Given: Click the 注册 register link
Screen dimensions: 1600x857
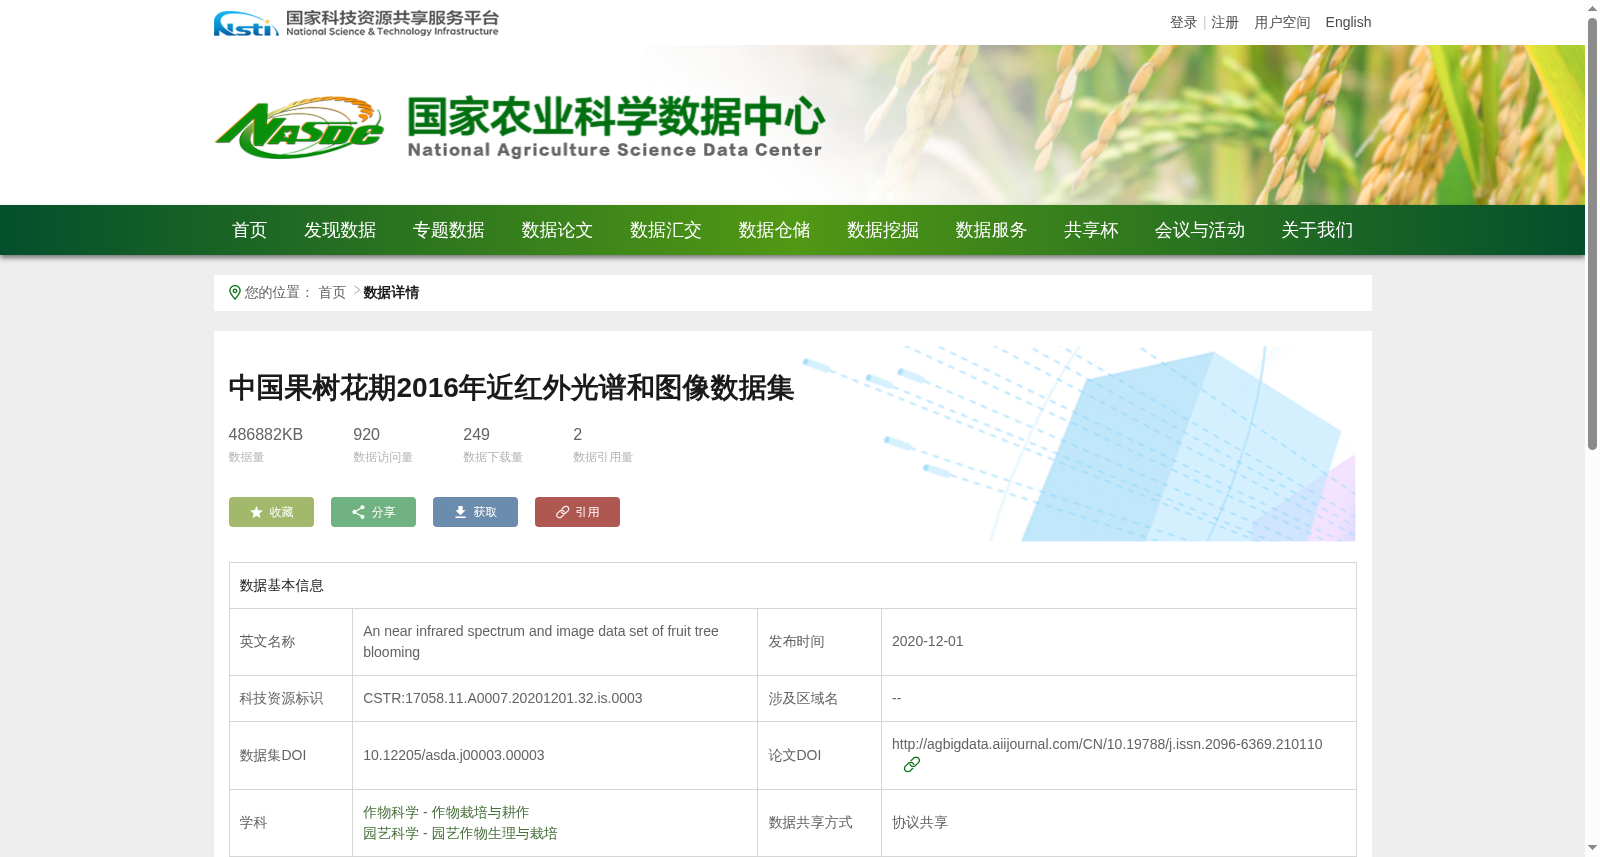Looking at the screenshot, I should [1225, 22].
